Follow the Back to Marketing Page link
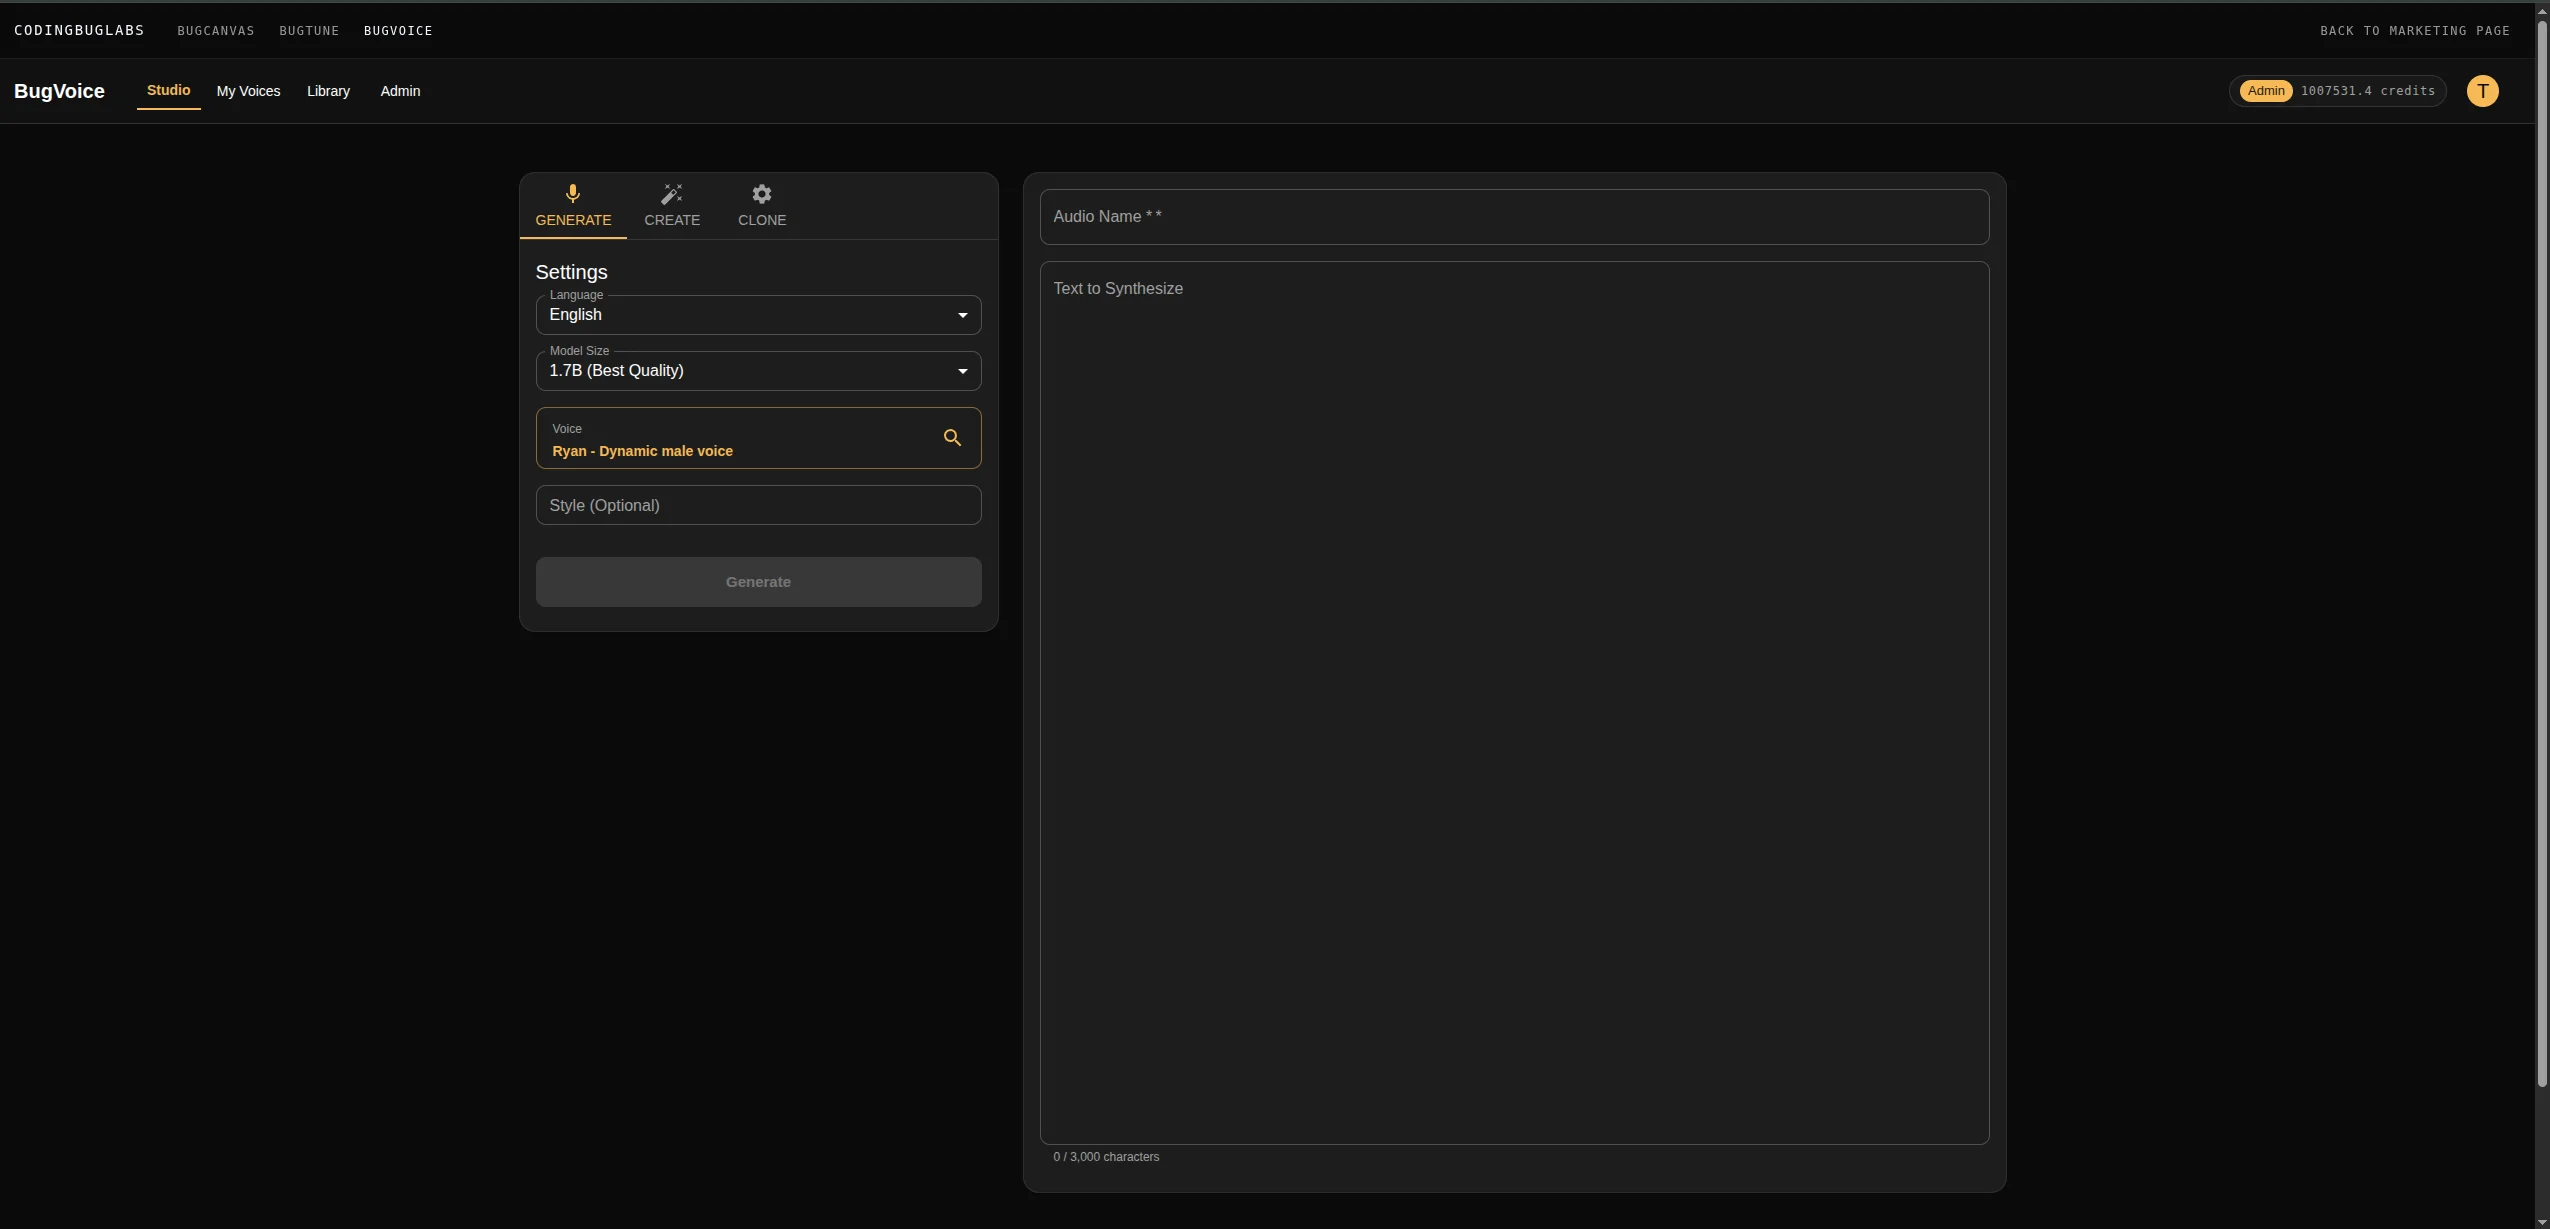Viewport: 2550px width, 1229px height. [2415, 30]
